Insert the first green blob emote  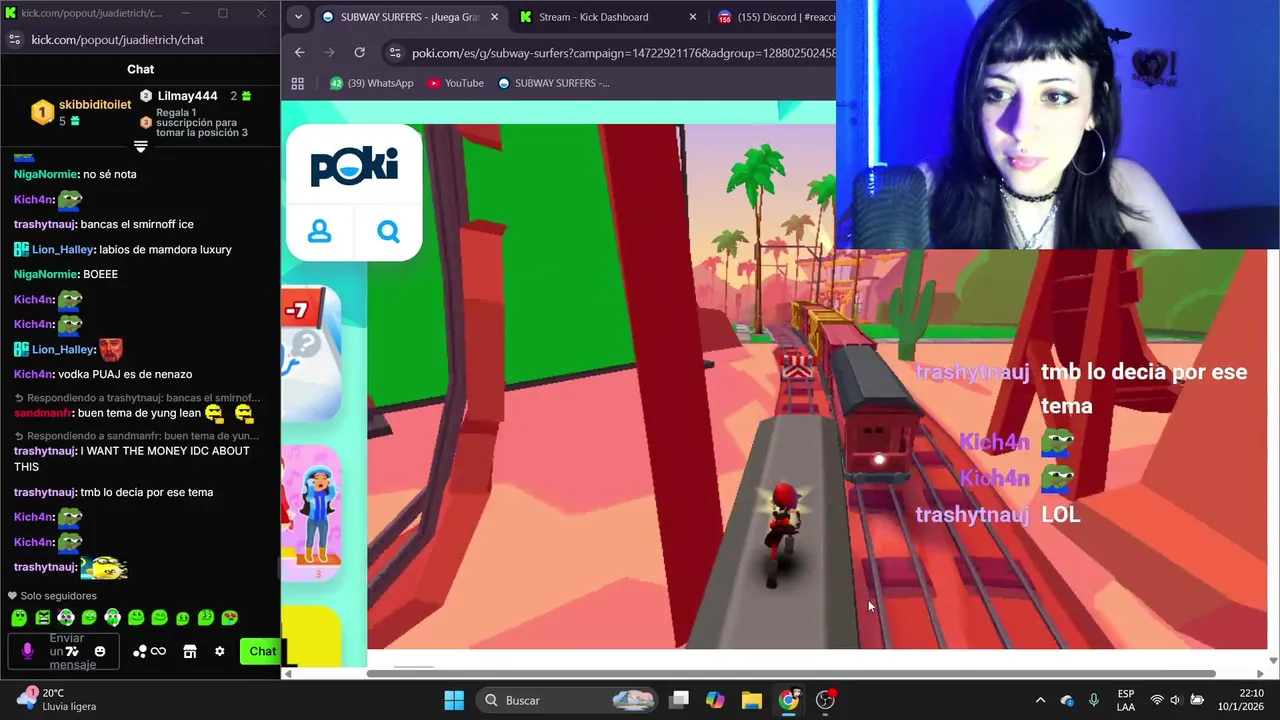point(18,618)
